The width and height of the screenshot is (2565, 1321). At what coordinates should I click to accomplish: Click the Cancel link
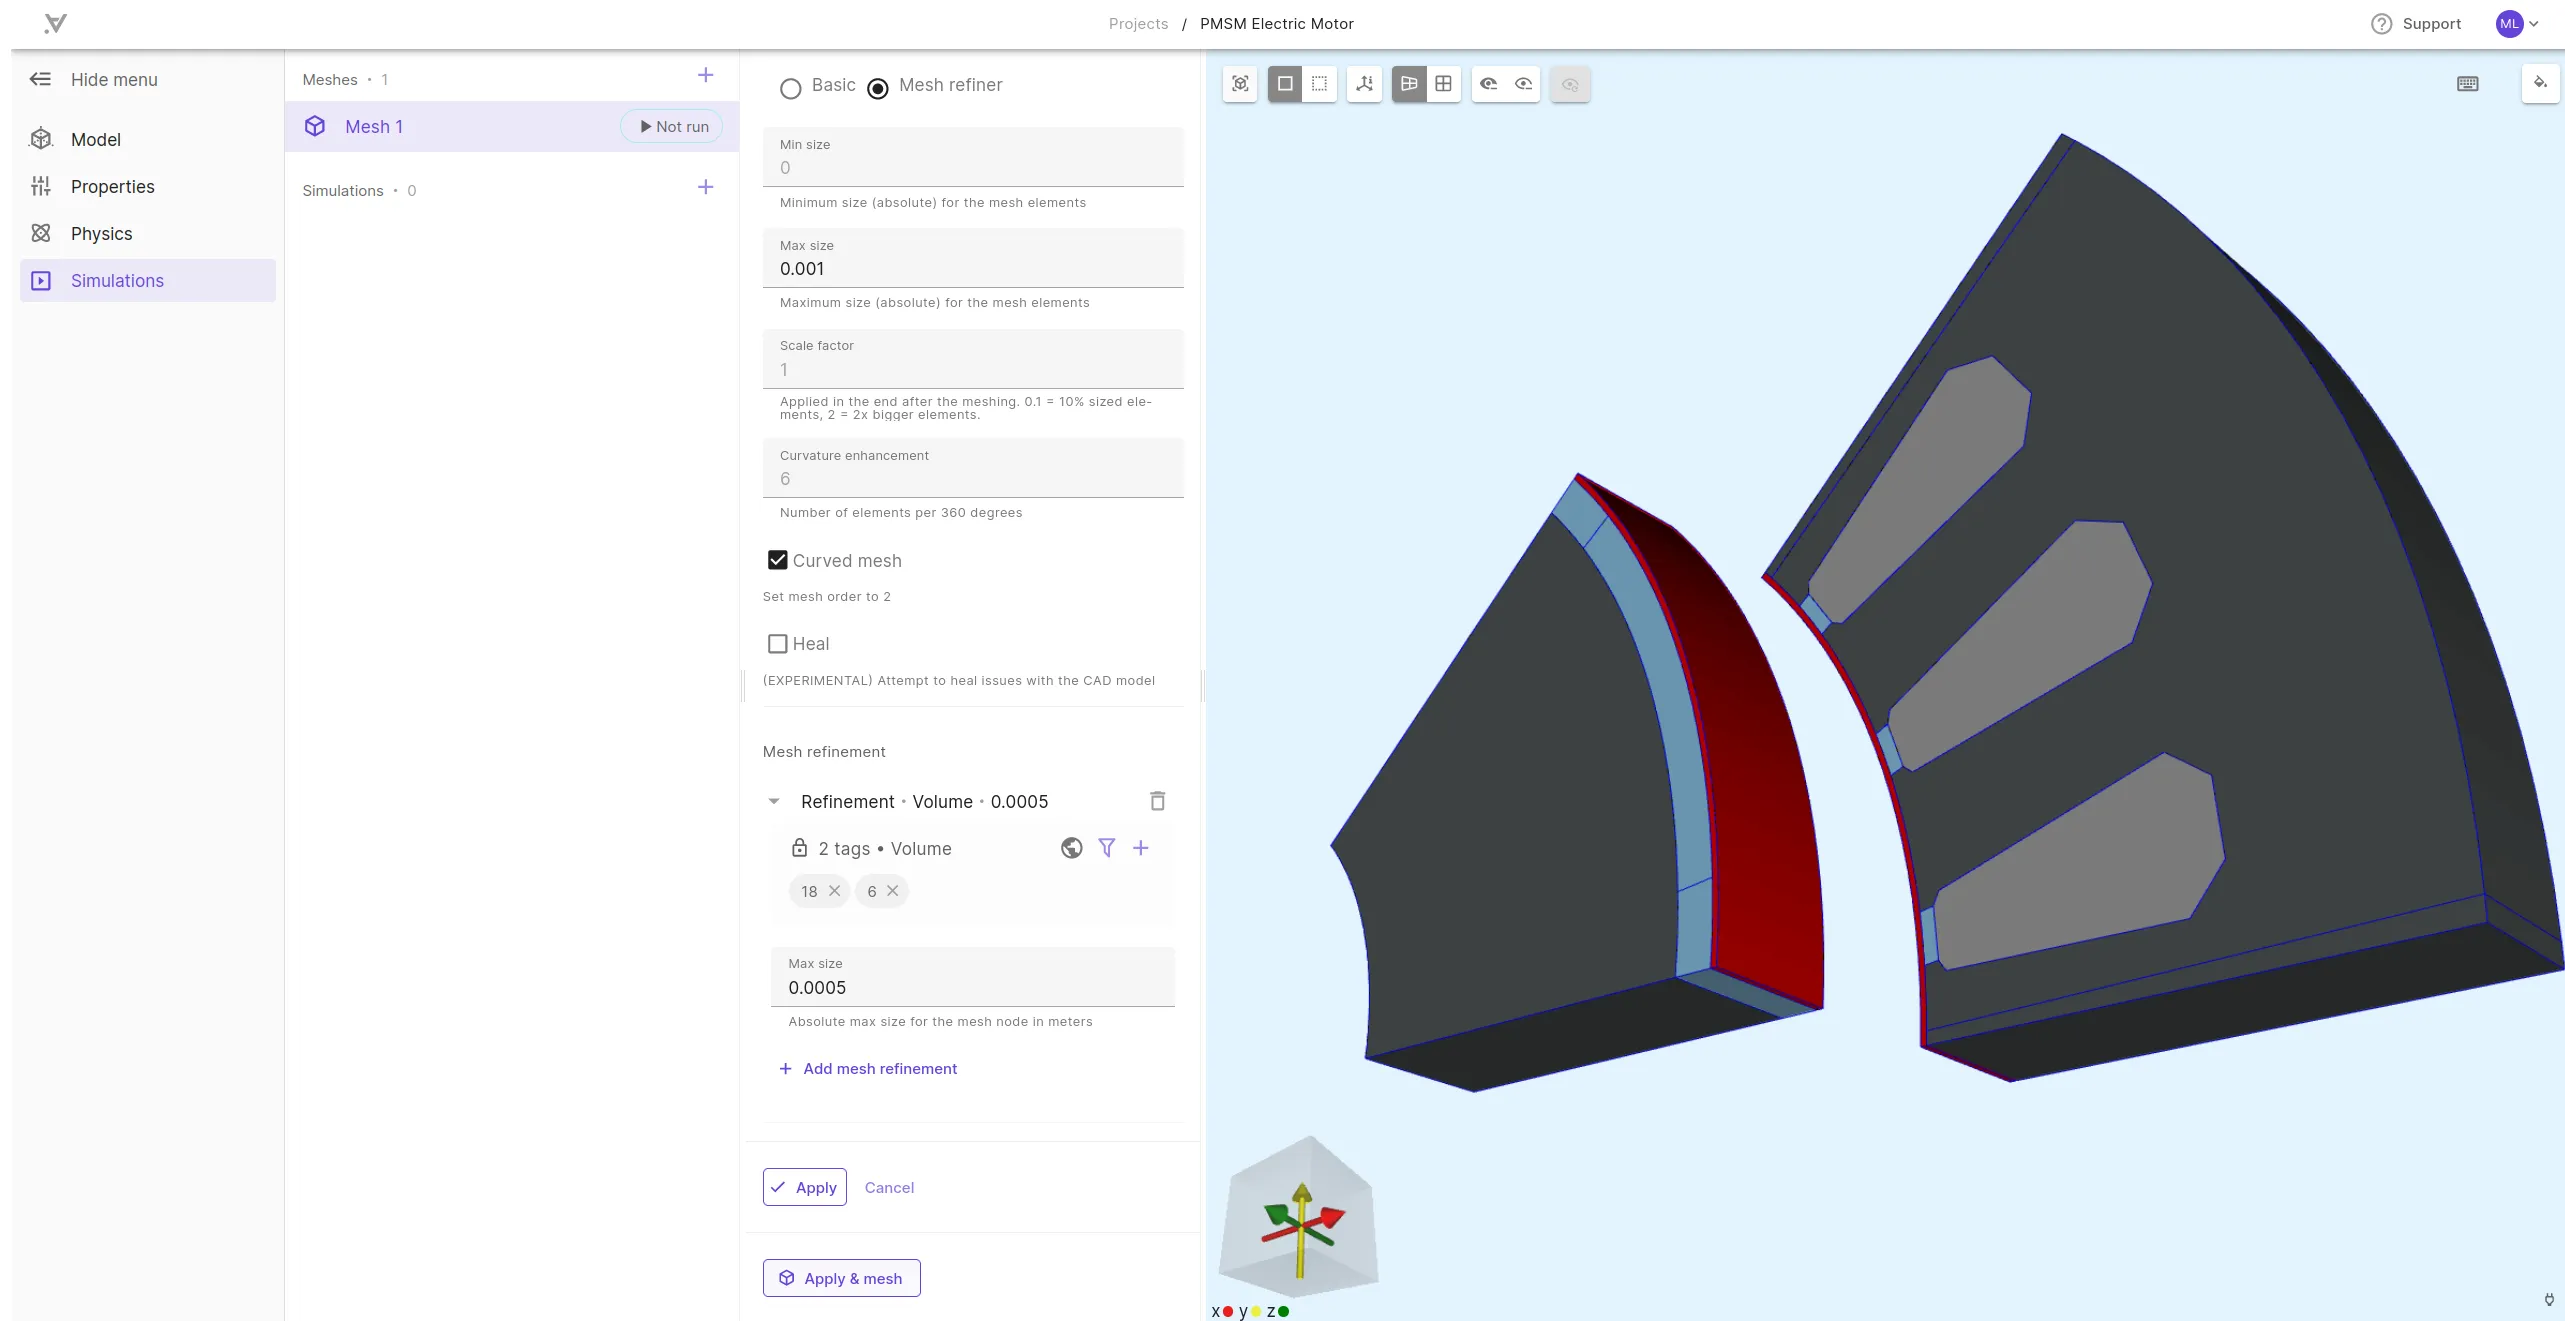[889, 1187]
